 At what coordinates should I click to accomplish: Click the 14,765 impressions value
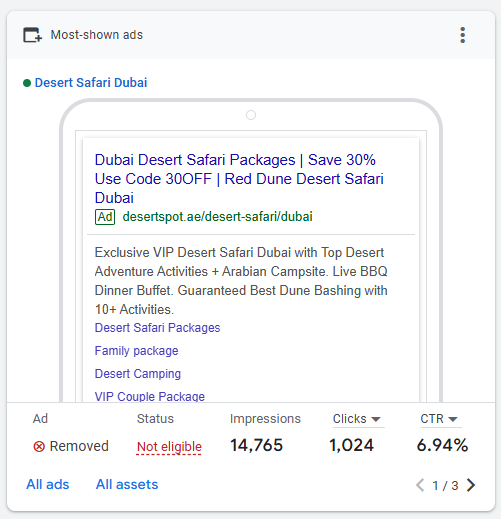256,445
